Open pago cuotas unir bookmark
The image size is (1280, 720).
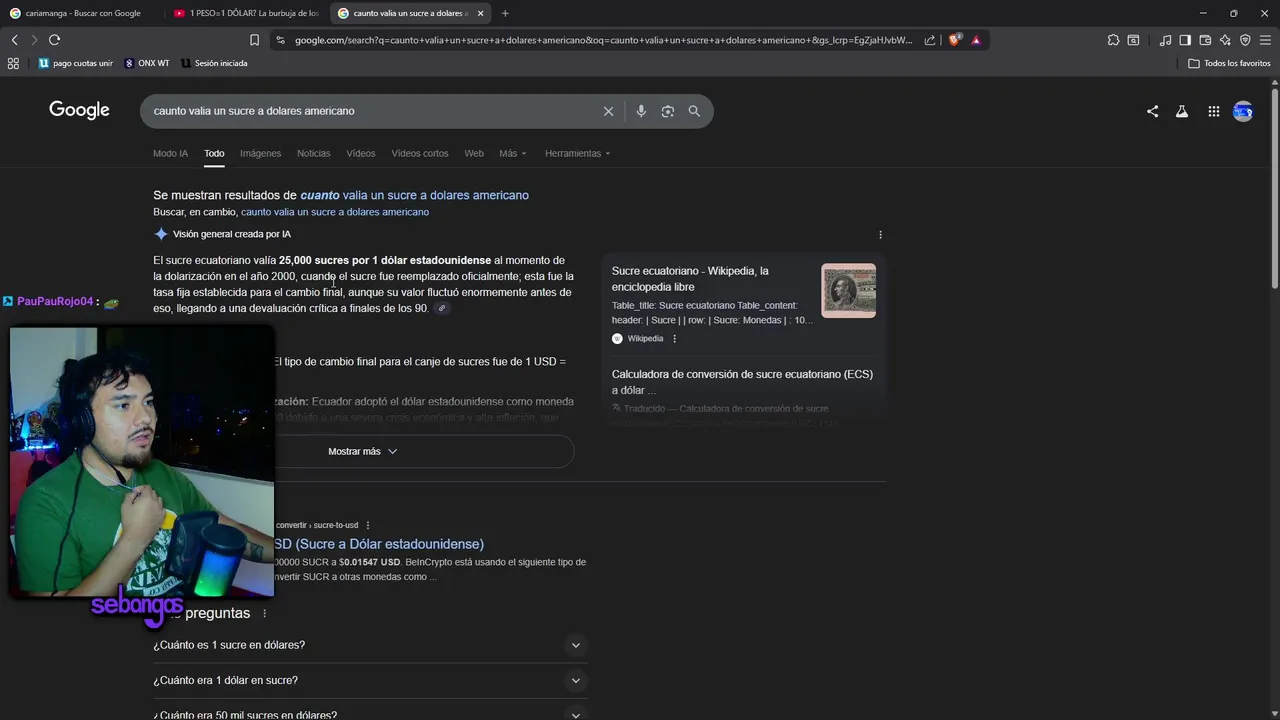pyautogui.click(x=76, y=63)
